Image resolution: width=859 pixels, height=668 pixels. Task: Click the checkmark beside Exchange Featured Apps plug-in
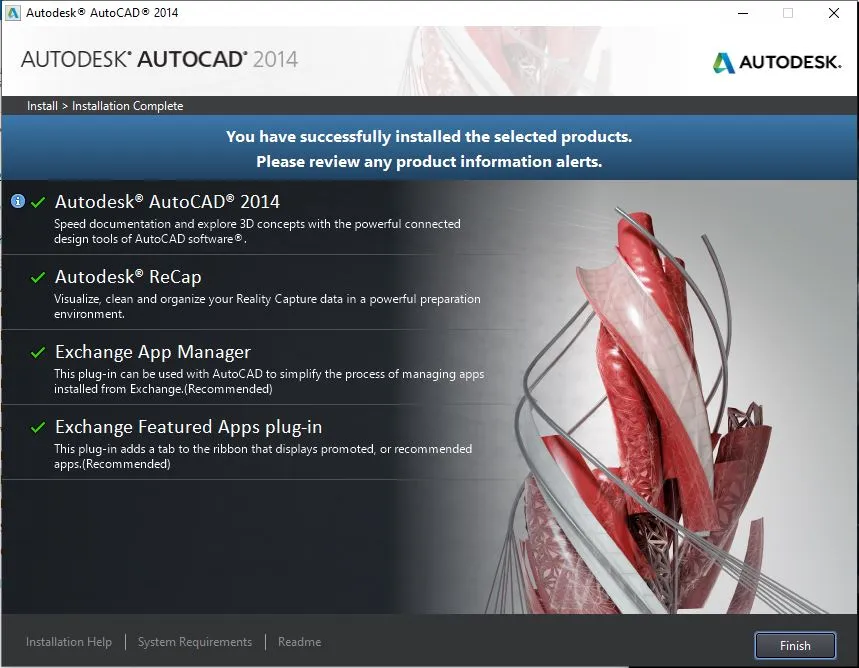pyautogui.click(x=39, y=426)
